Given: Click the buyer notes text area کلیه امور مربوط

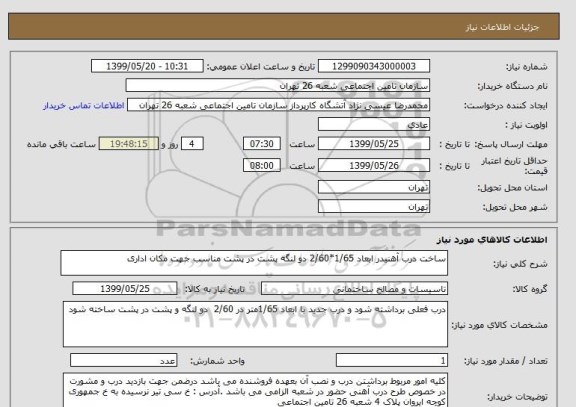Looking at the screenshot, I should click(255, 390).
